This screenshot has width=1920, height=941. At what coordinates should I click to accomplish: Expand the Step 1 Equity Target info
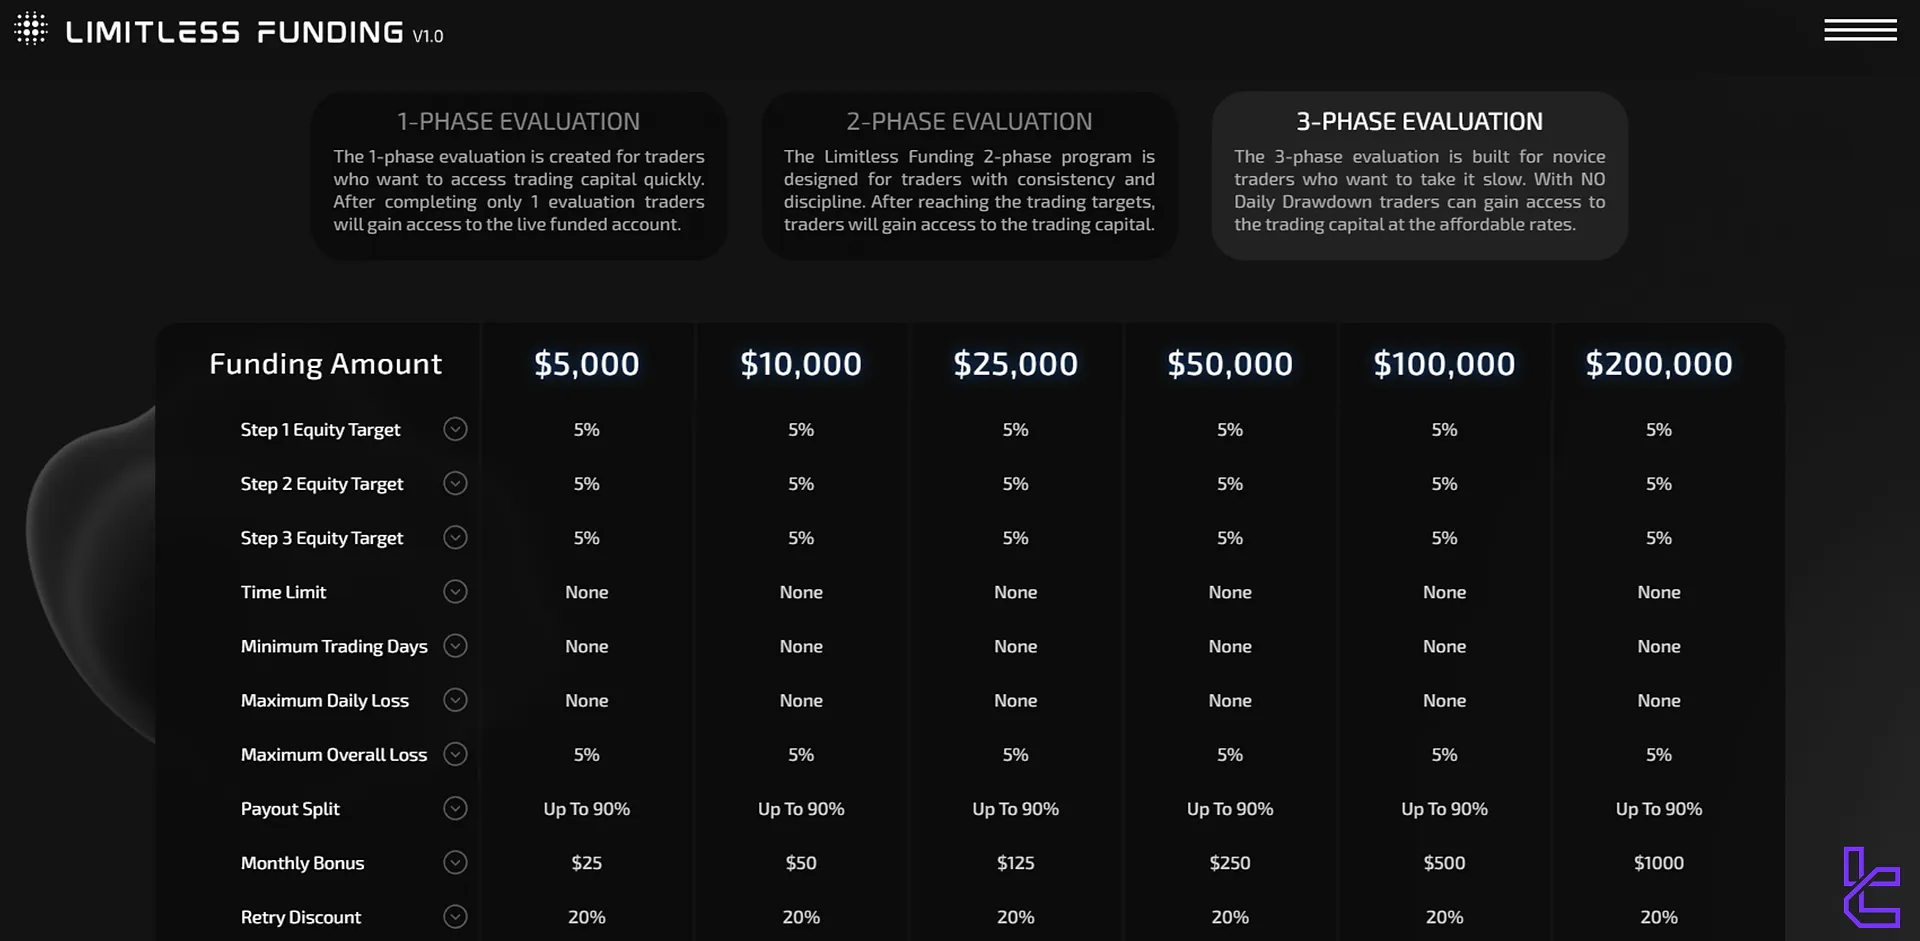(x=455, y=429)
